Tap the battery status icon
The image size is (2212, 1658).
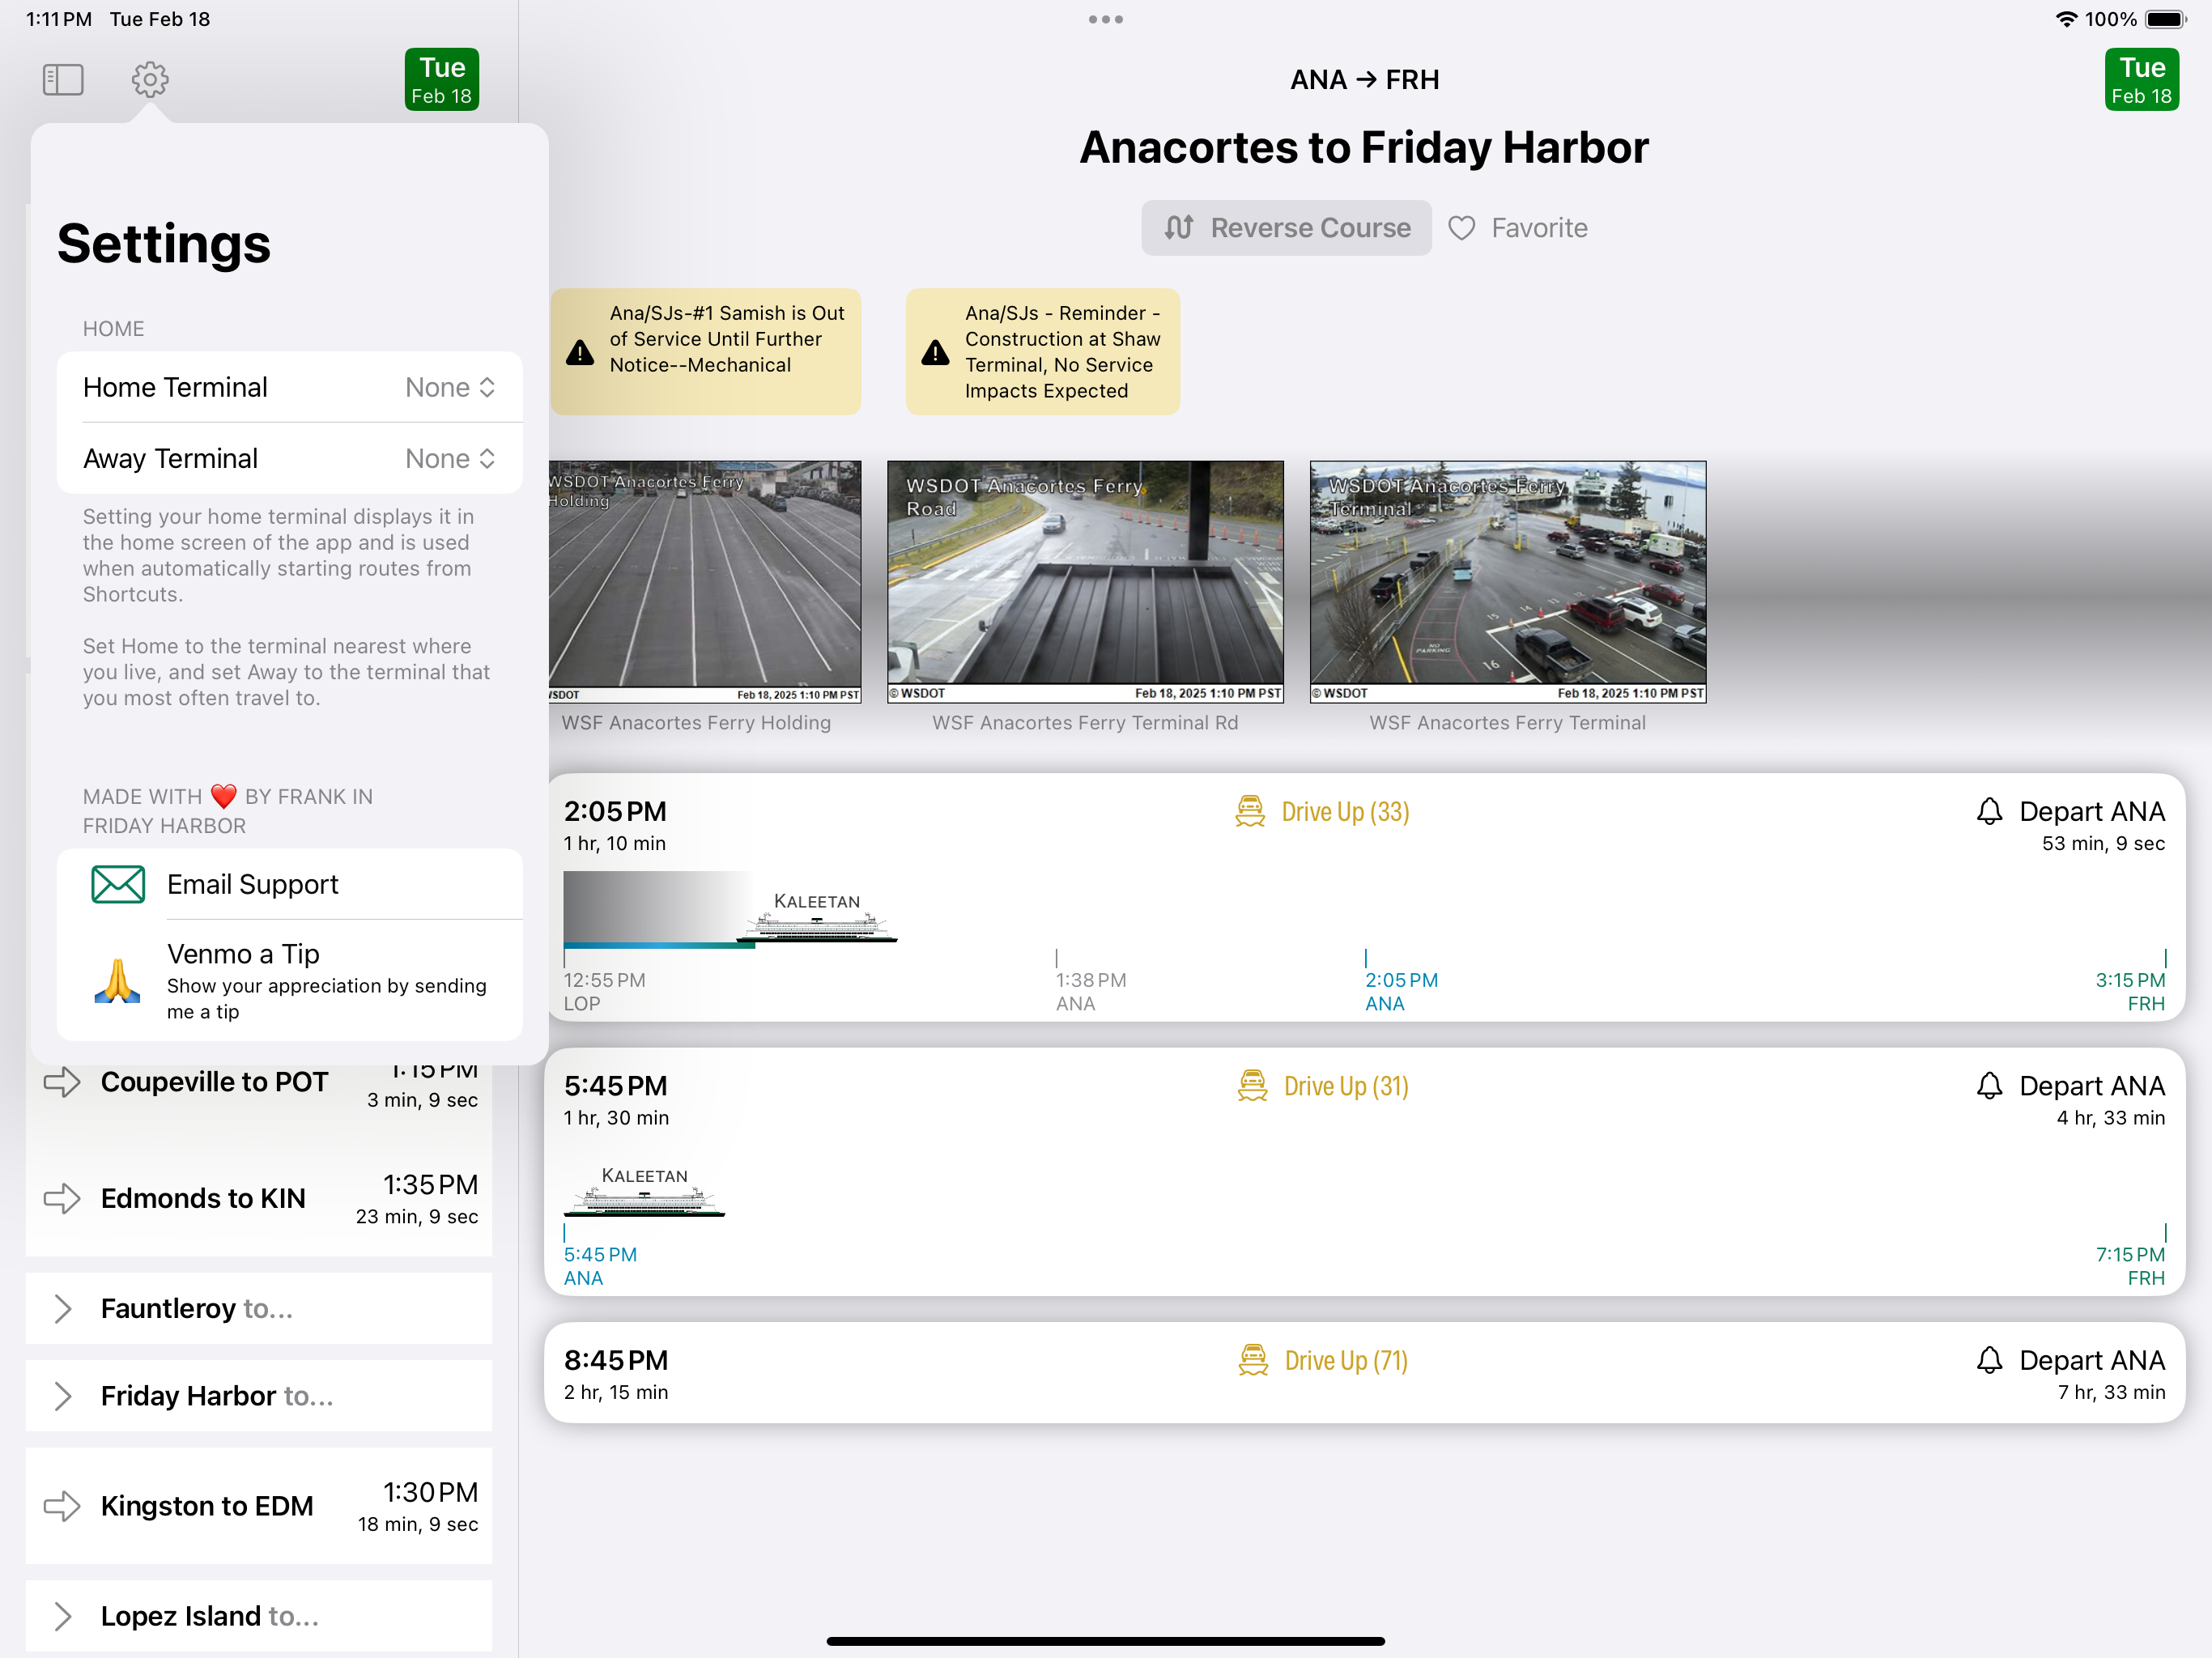(x=2166, y=19)
